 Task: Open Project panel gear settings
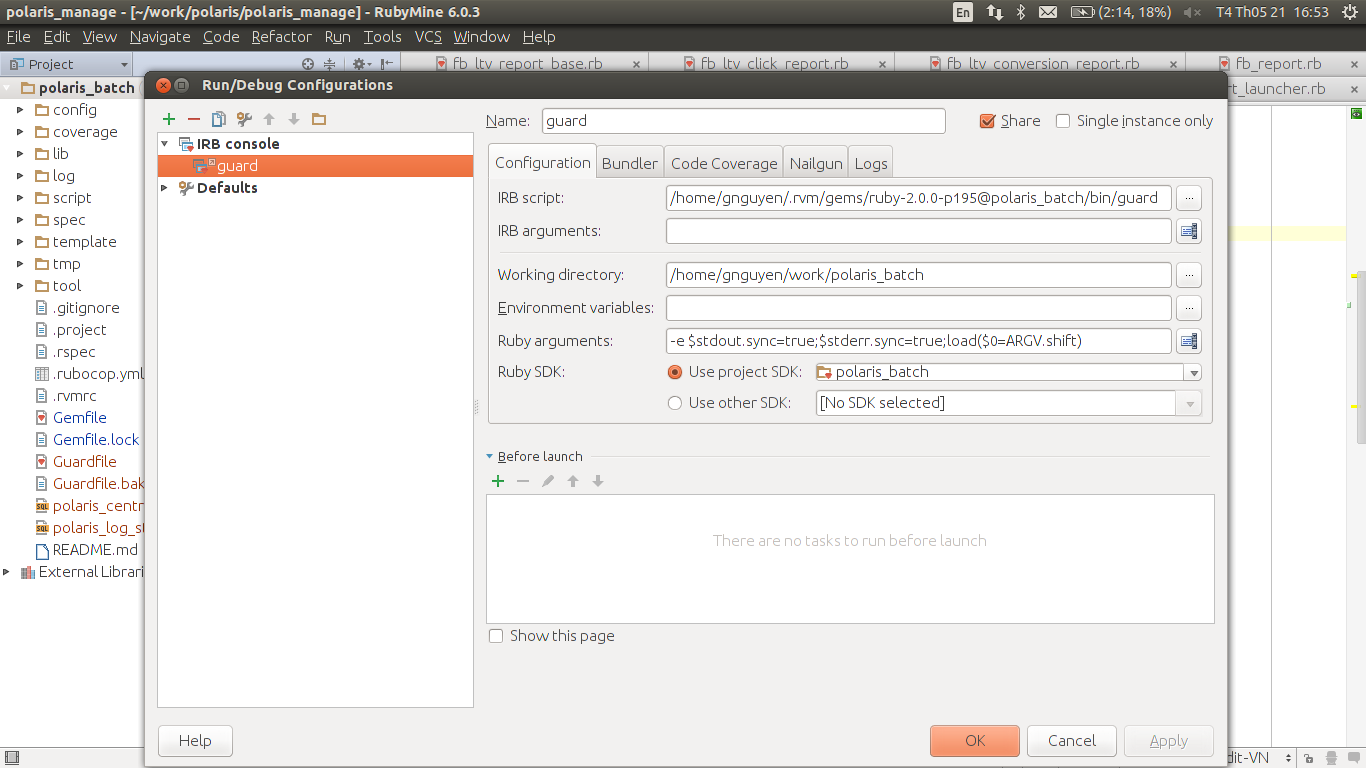pos(360,64)
